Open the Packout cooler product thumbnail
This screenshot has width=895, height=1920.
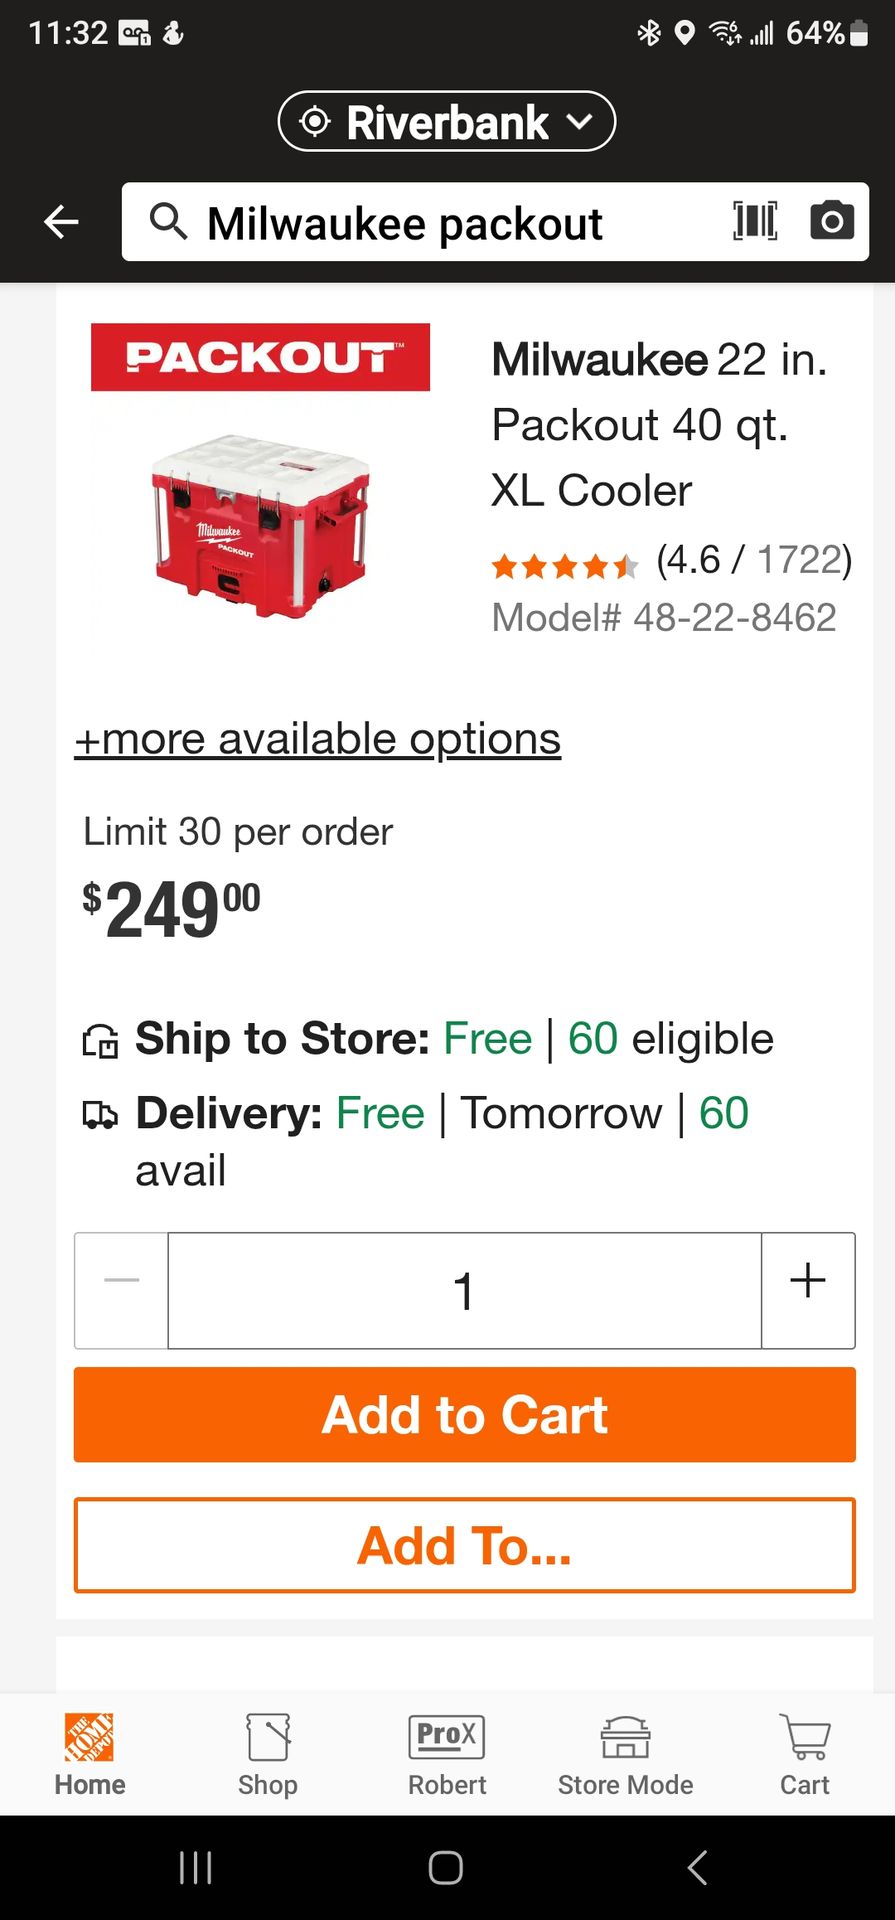click(x=261, y=525)
